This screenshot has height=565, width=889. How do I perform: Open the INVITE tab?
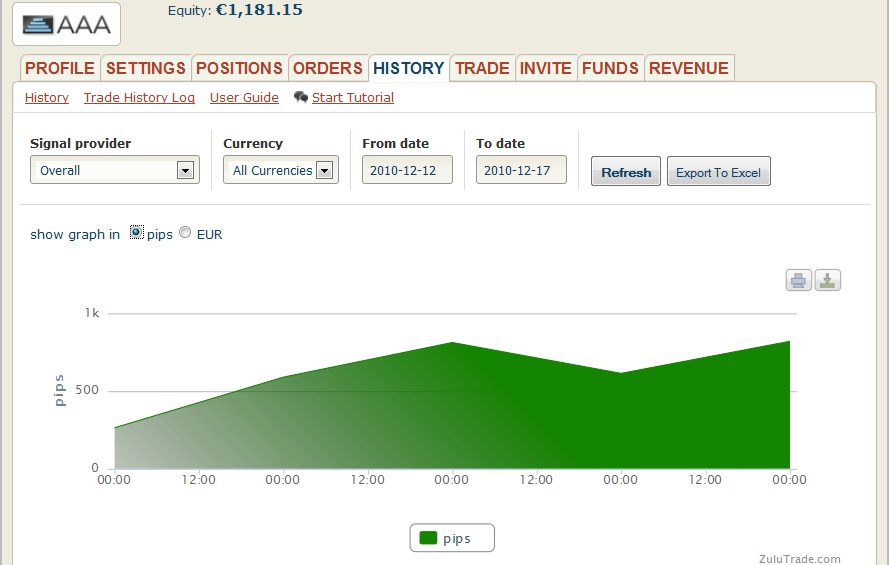coord(545,68)
